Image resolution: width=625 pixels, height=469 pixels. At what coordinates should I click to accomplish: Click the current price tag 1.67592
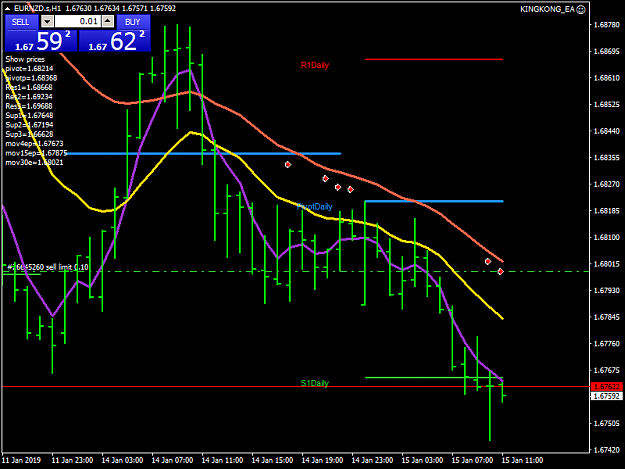pyautogui.click(x=606, y=396)
